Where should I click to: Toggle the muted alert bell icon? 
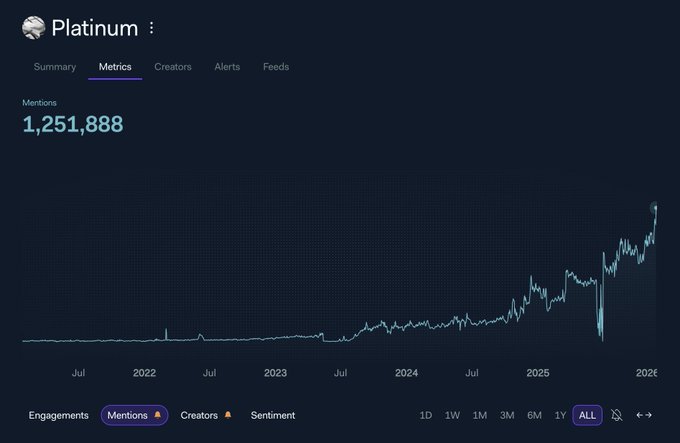617,415
